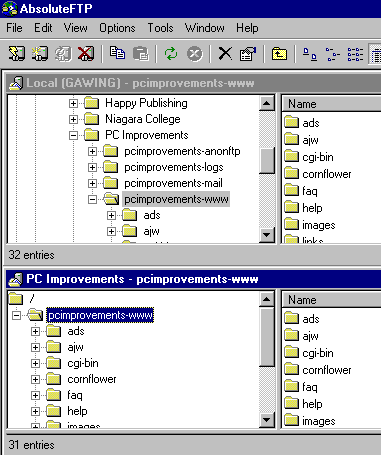Click the remote tree scroll-down arrow
This screenshot has height=455, width=381.
266,420
